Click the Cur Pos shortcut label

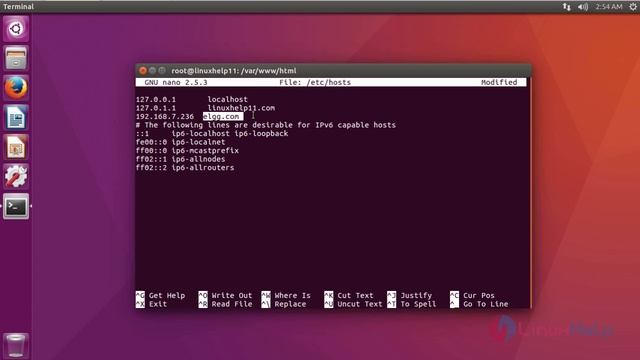(479, 296)
